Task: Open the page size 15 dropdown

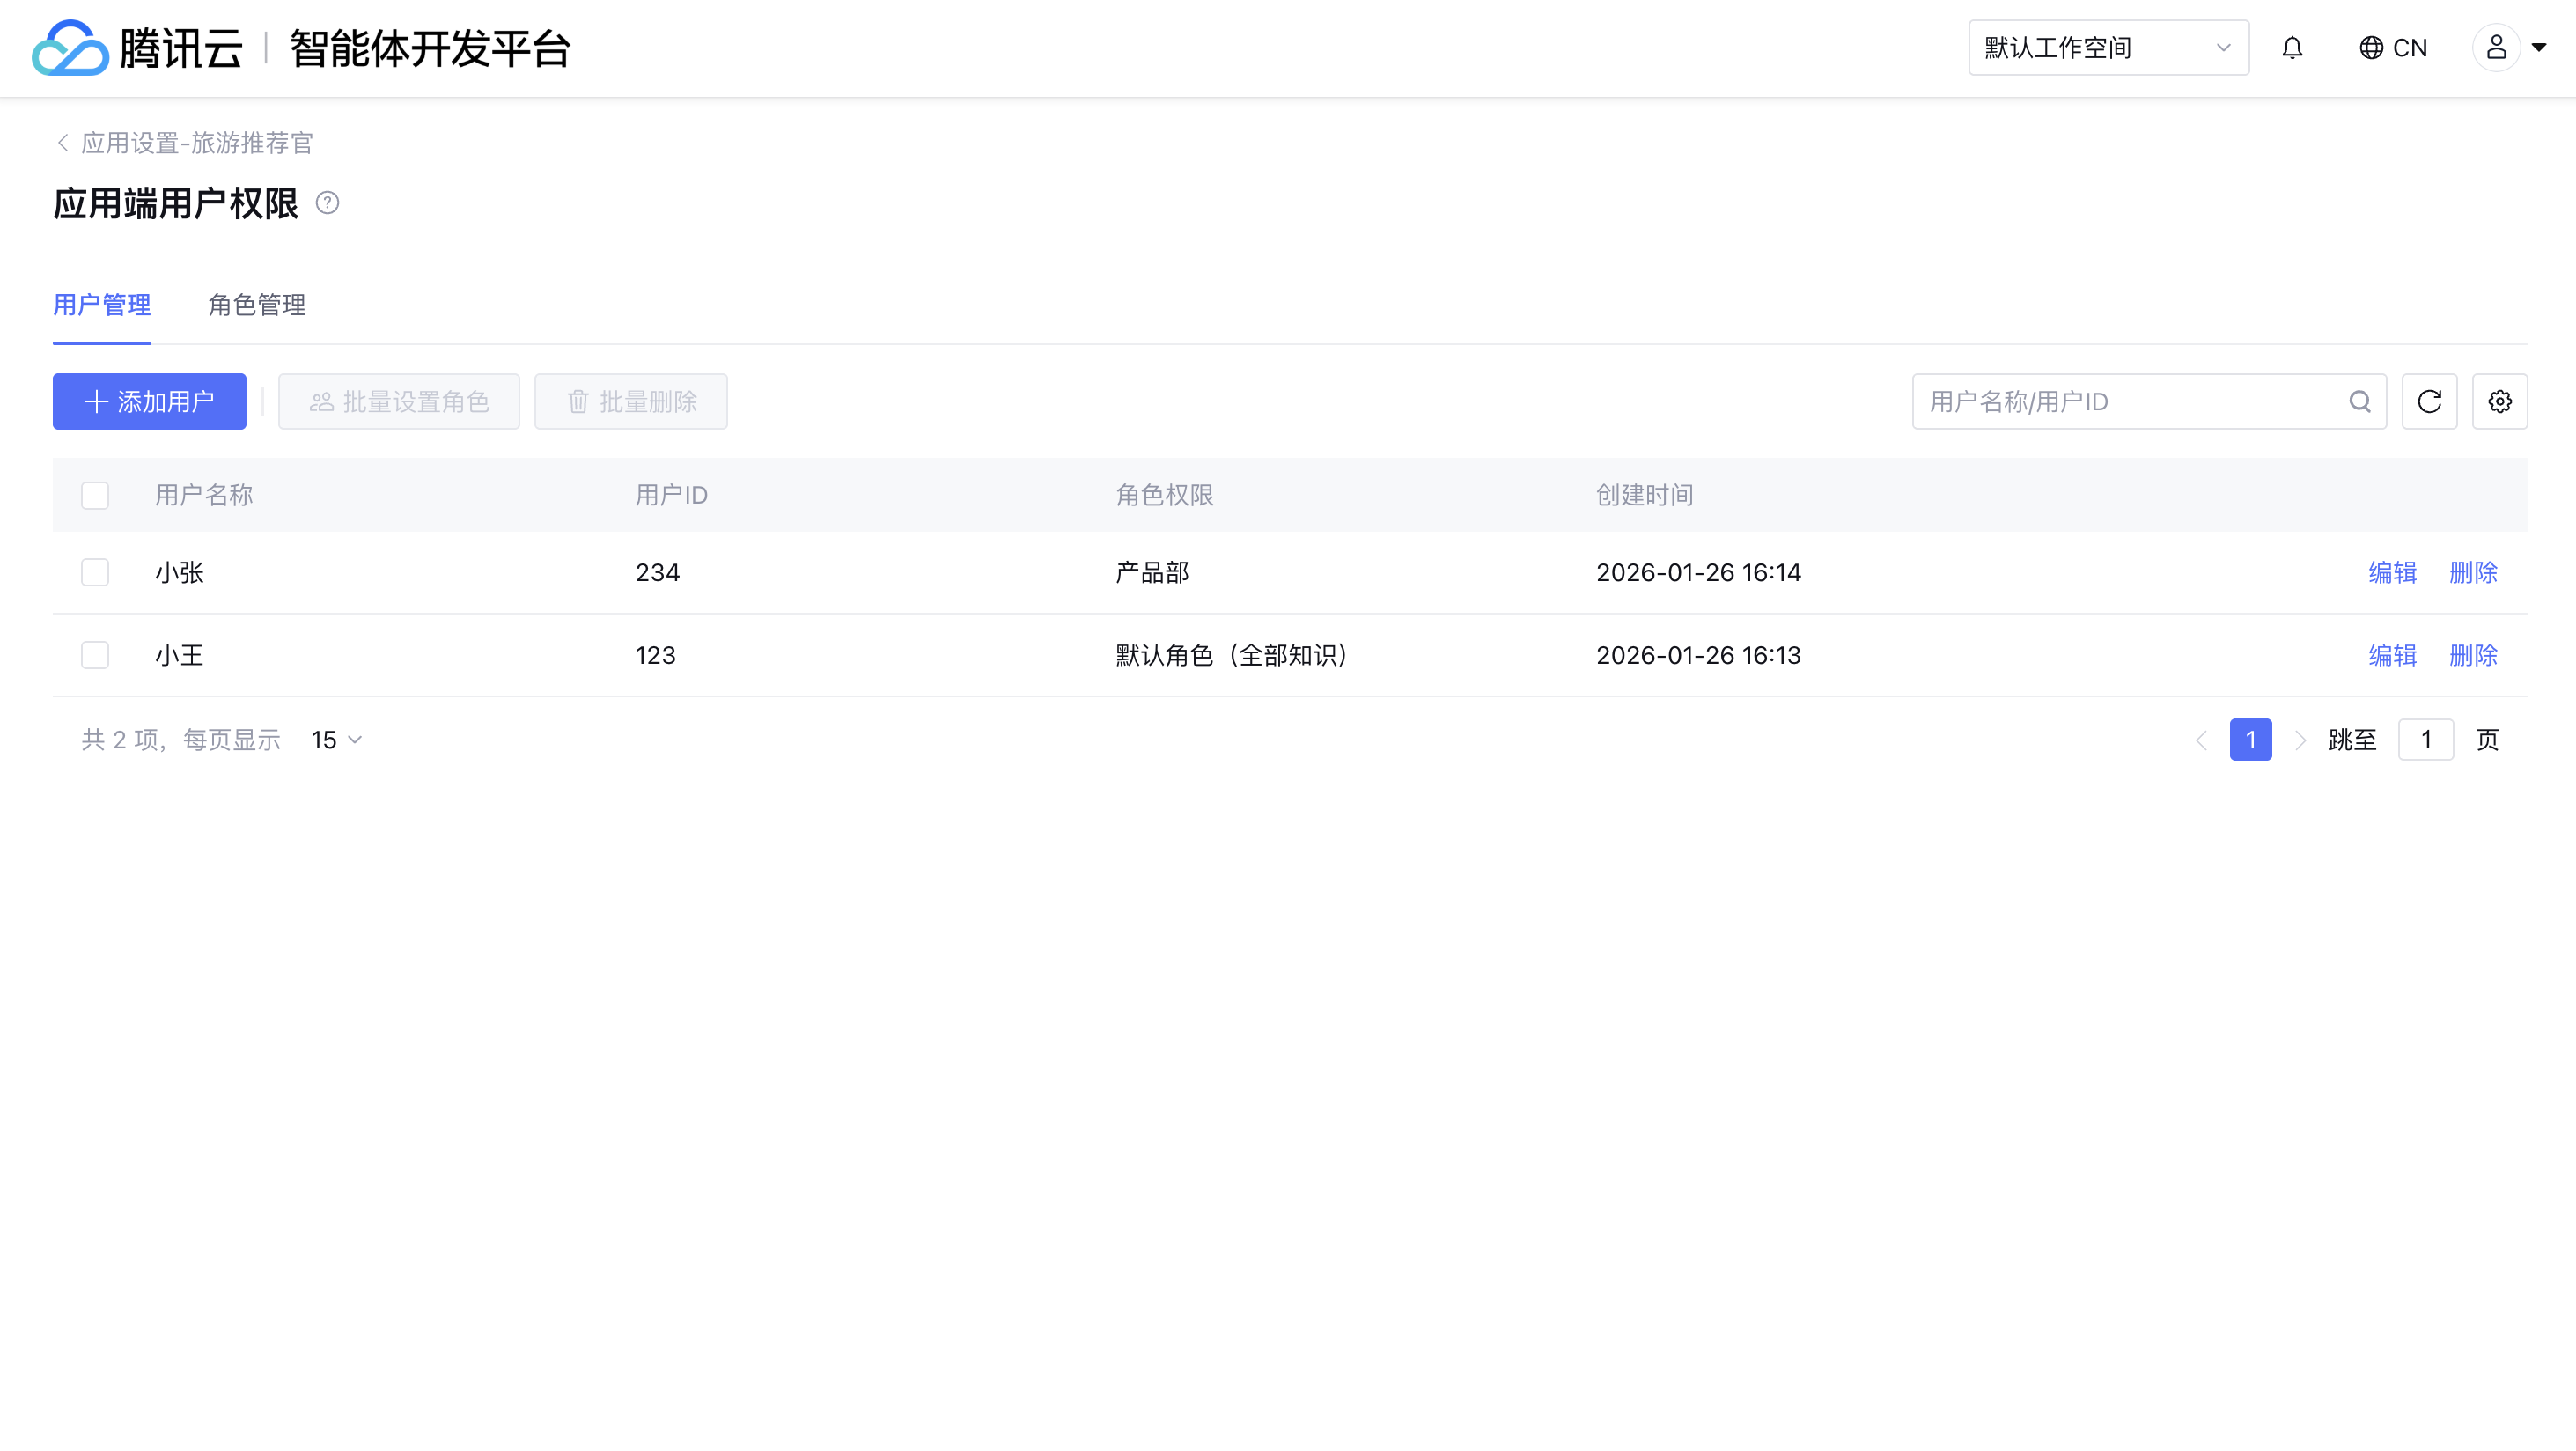Action: pyautogui.click(x=336, y=740)
